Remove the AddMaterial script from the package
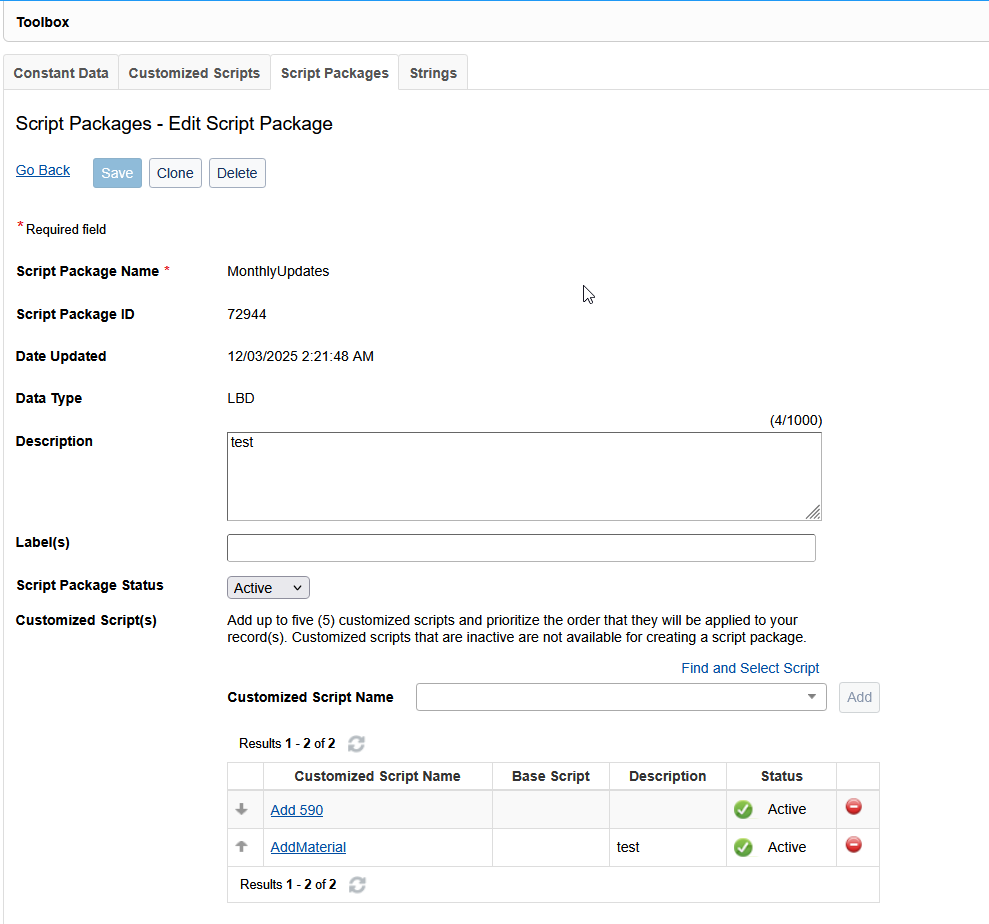The height and width of the screenshot is (924, 989). coord(853,845)
